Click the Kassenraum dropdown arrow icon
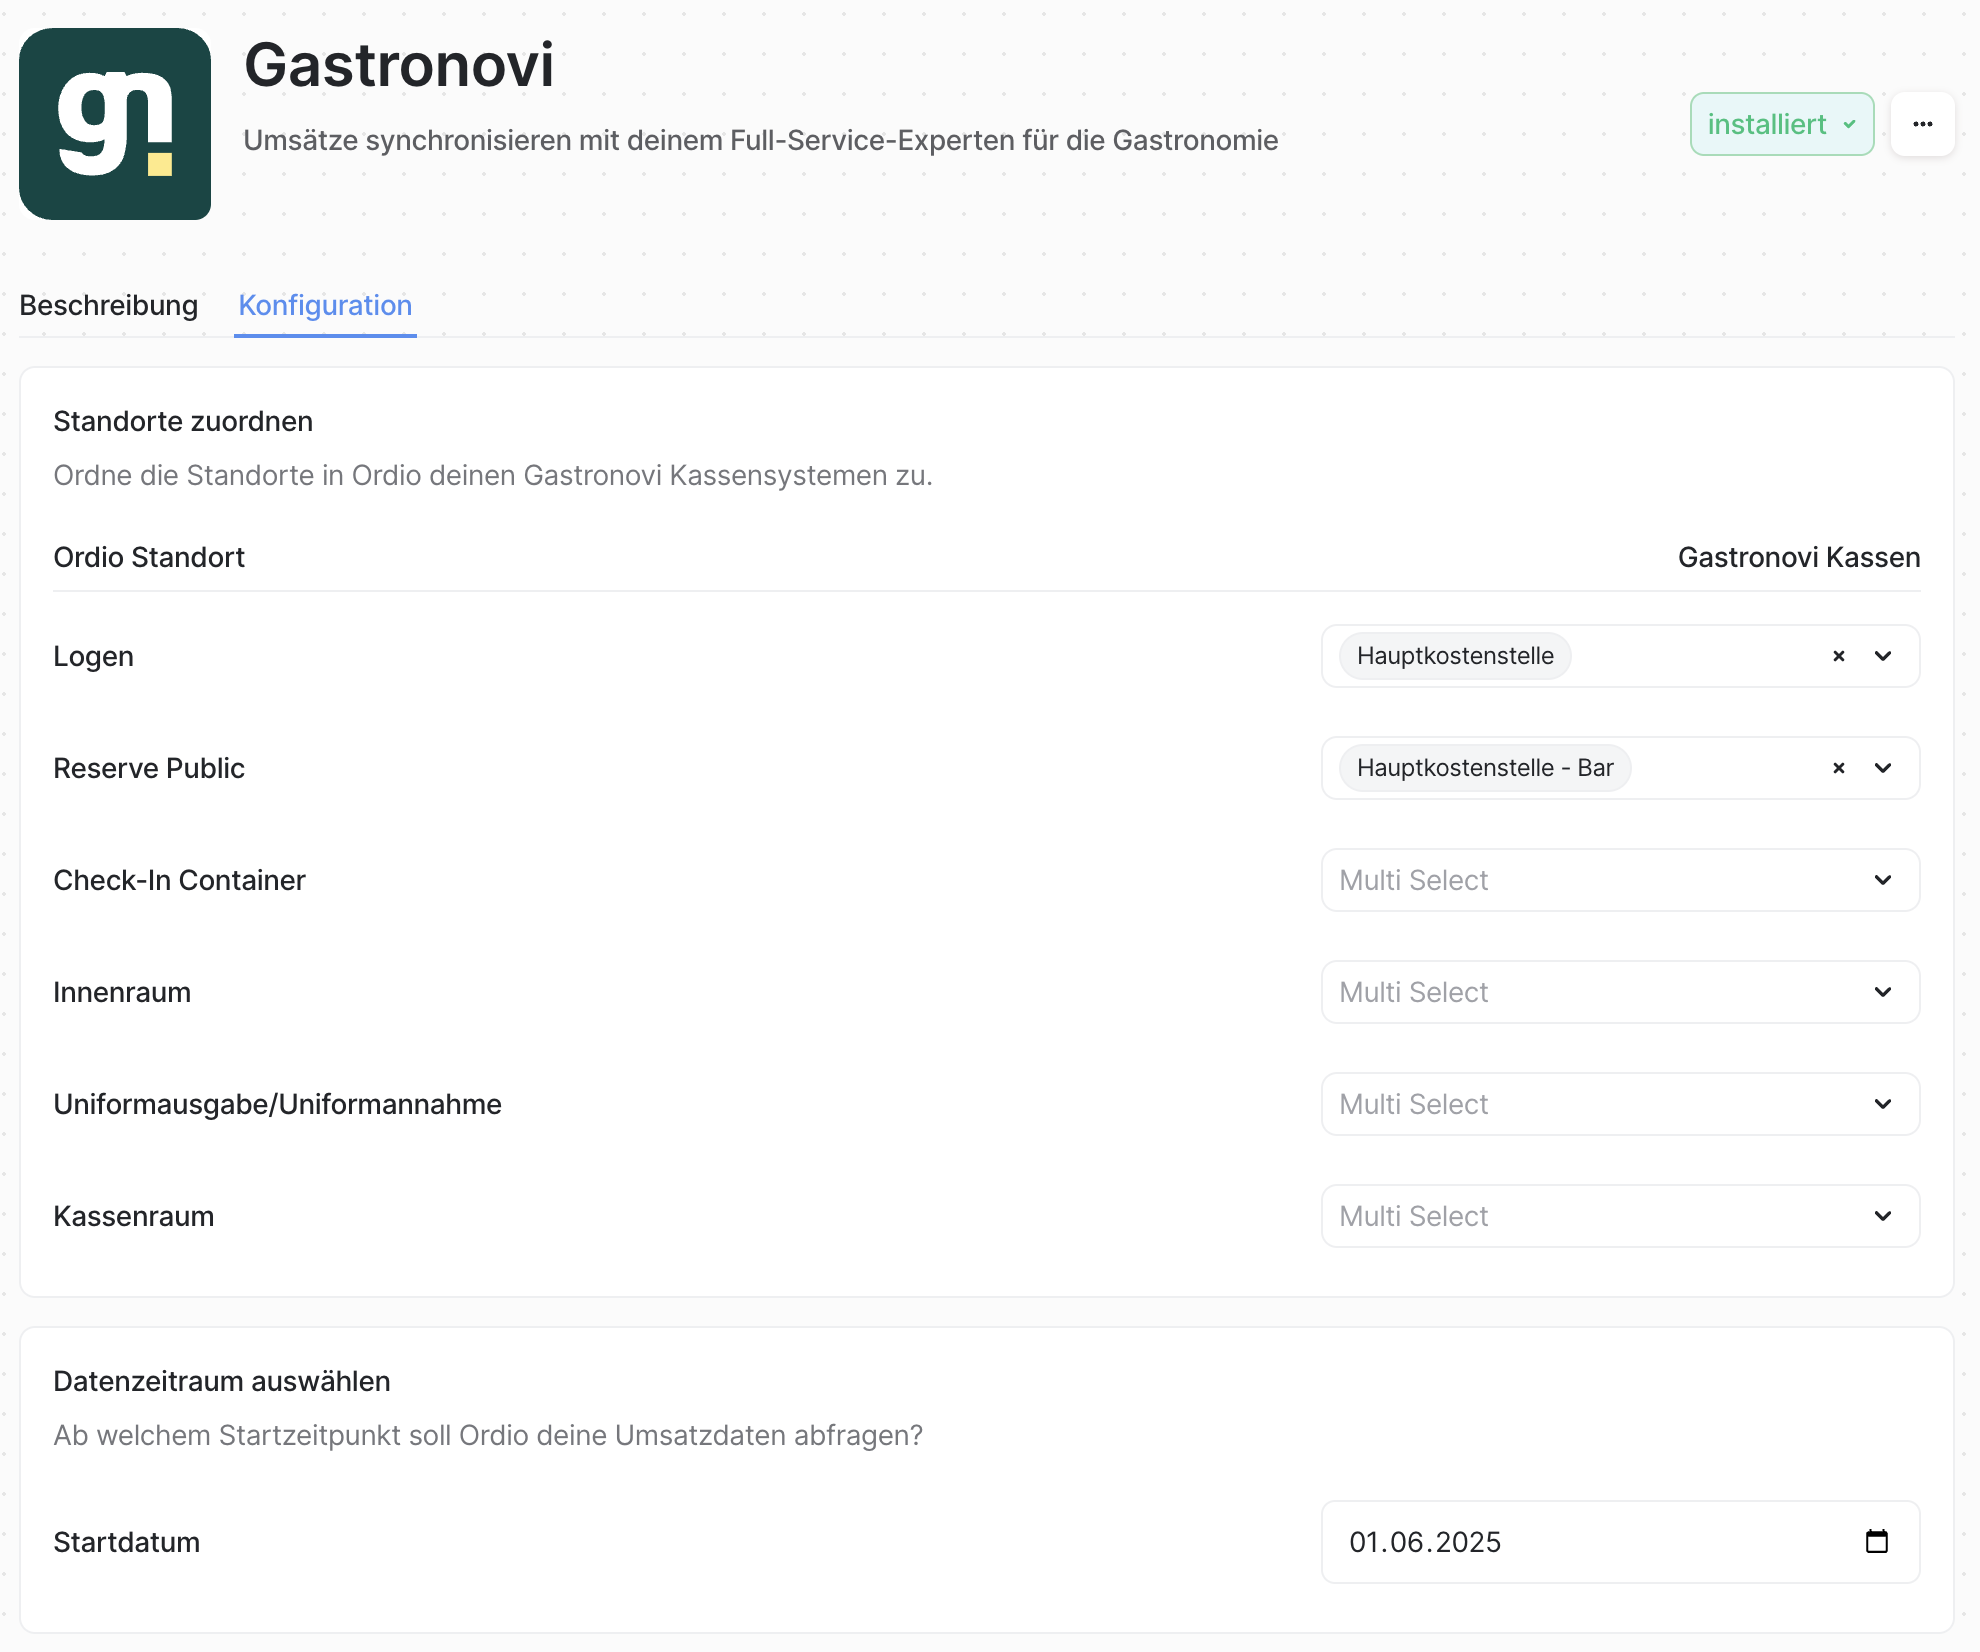Image resolution: width=1980 pixels, height=1652 pixels. coord(1883,1216)
